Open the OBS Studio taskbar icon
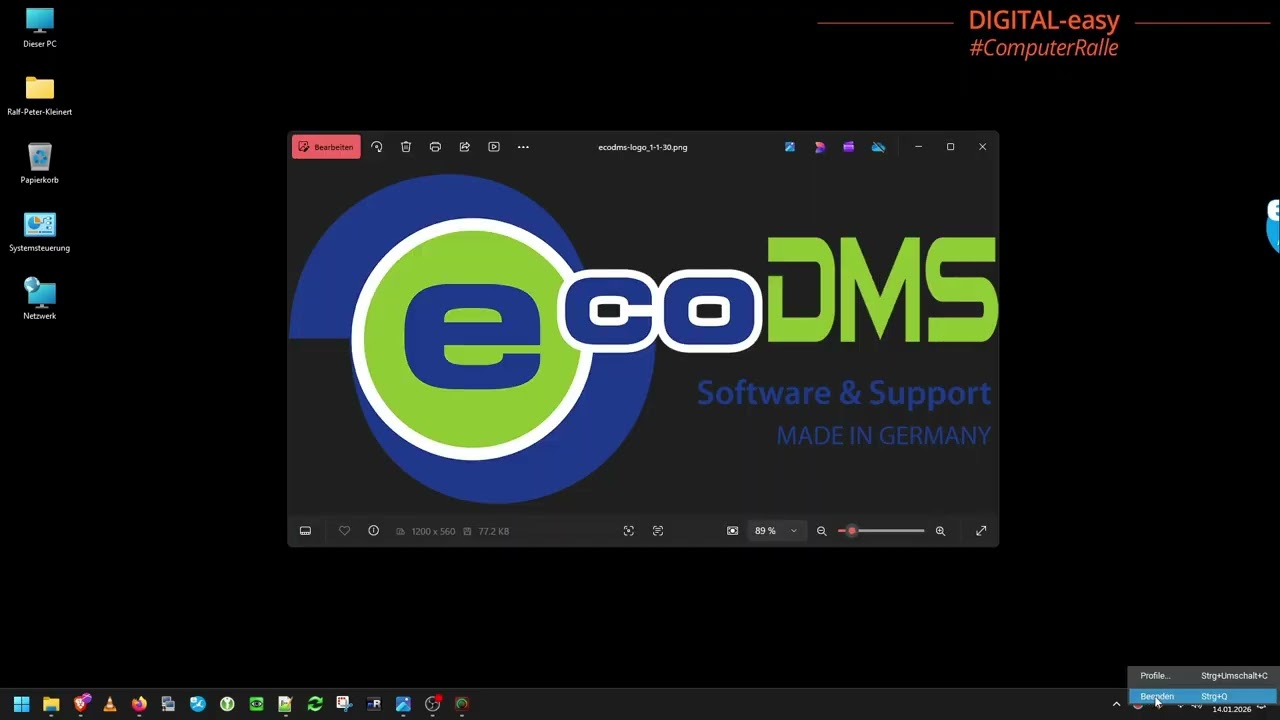 click(x=432, y=704)
